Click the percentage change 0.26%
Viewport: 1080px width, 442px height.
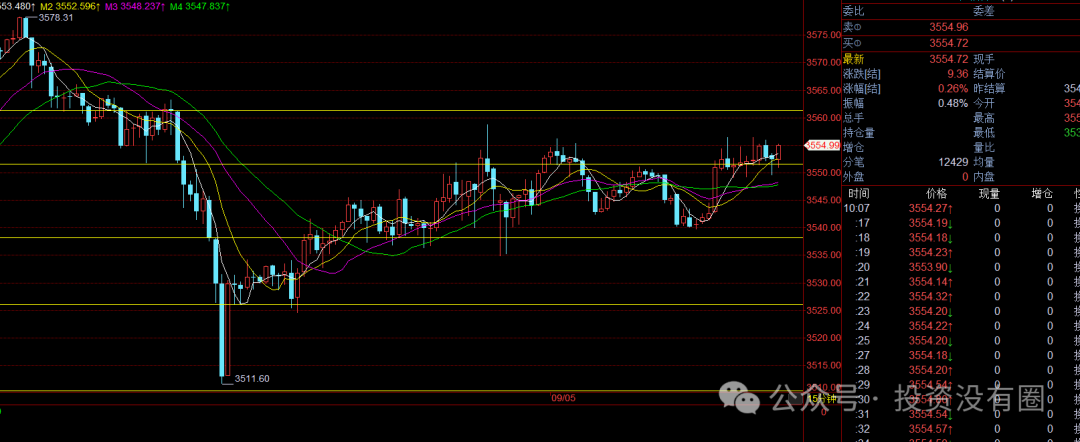(x=953, y=89)
